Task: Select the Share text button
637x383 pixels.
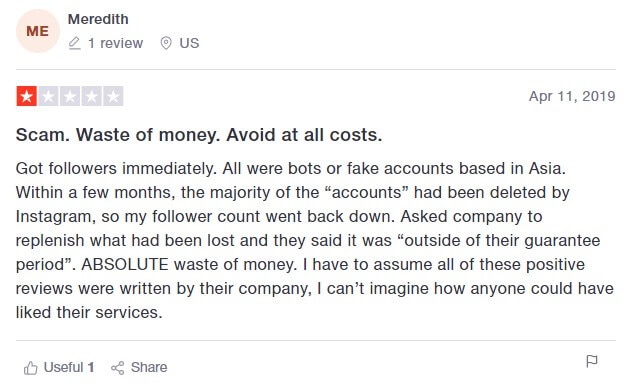Action: (x=149, y=367)
